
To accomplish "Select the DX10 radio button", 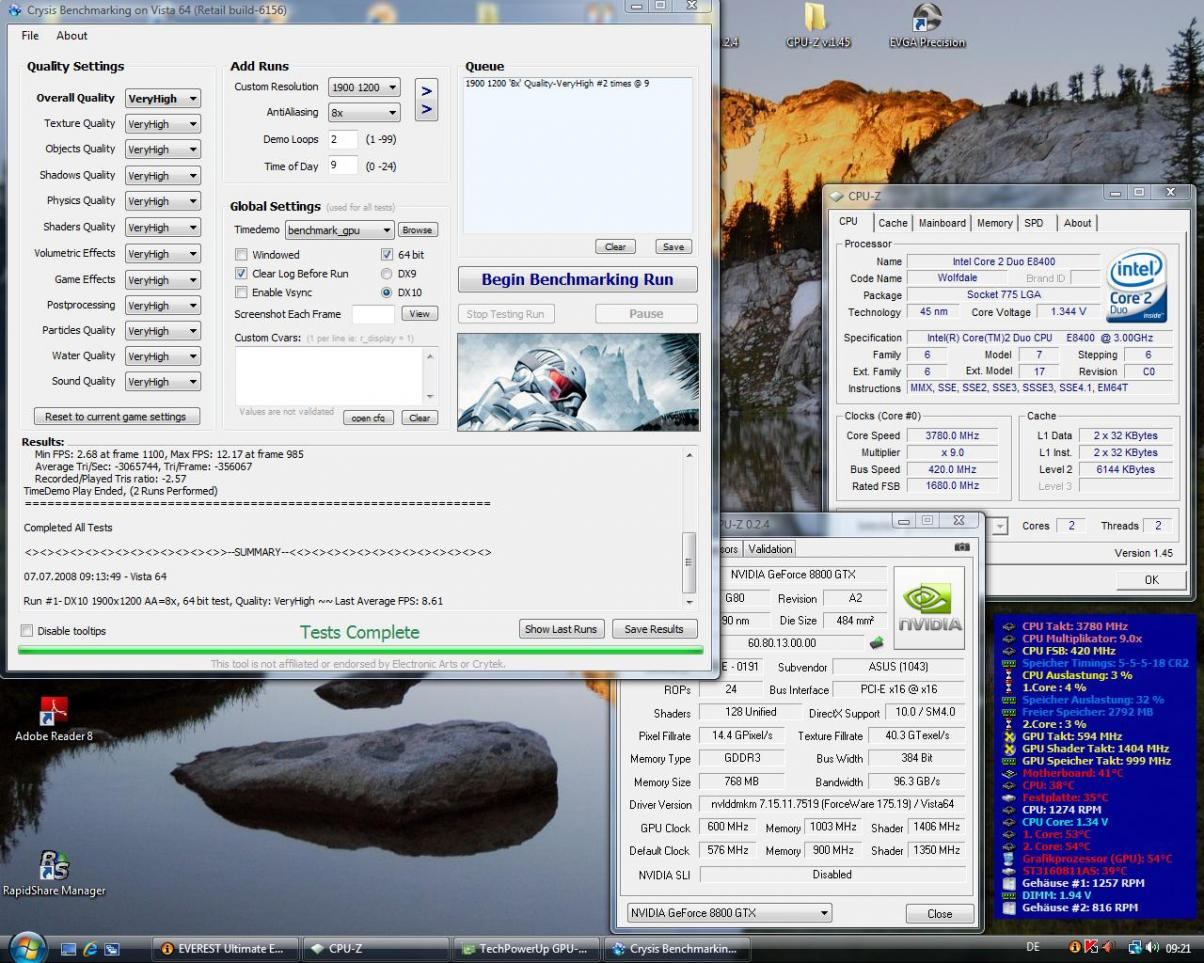I will tap(387, 292).
